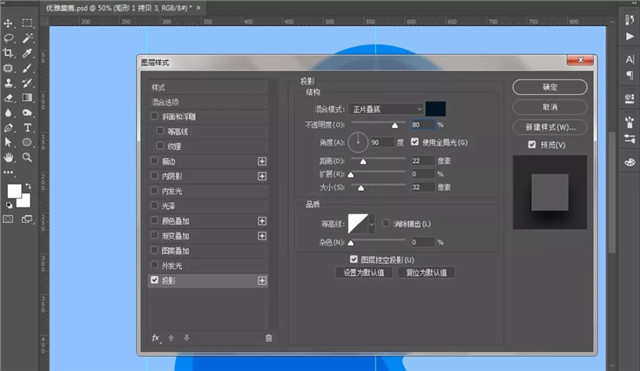Toggle the 图层挖空投影(U) checkbox
This screenshot has height=371, width=640.
point(354,259)
